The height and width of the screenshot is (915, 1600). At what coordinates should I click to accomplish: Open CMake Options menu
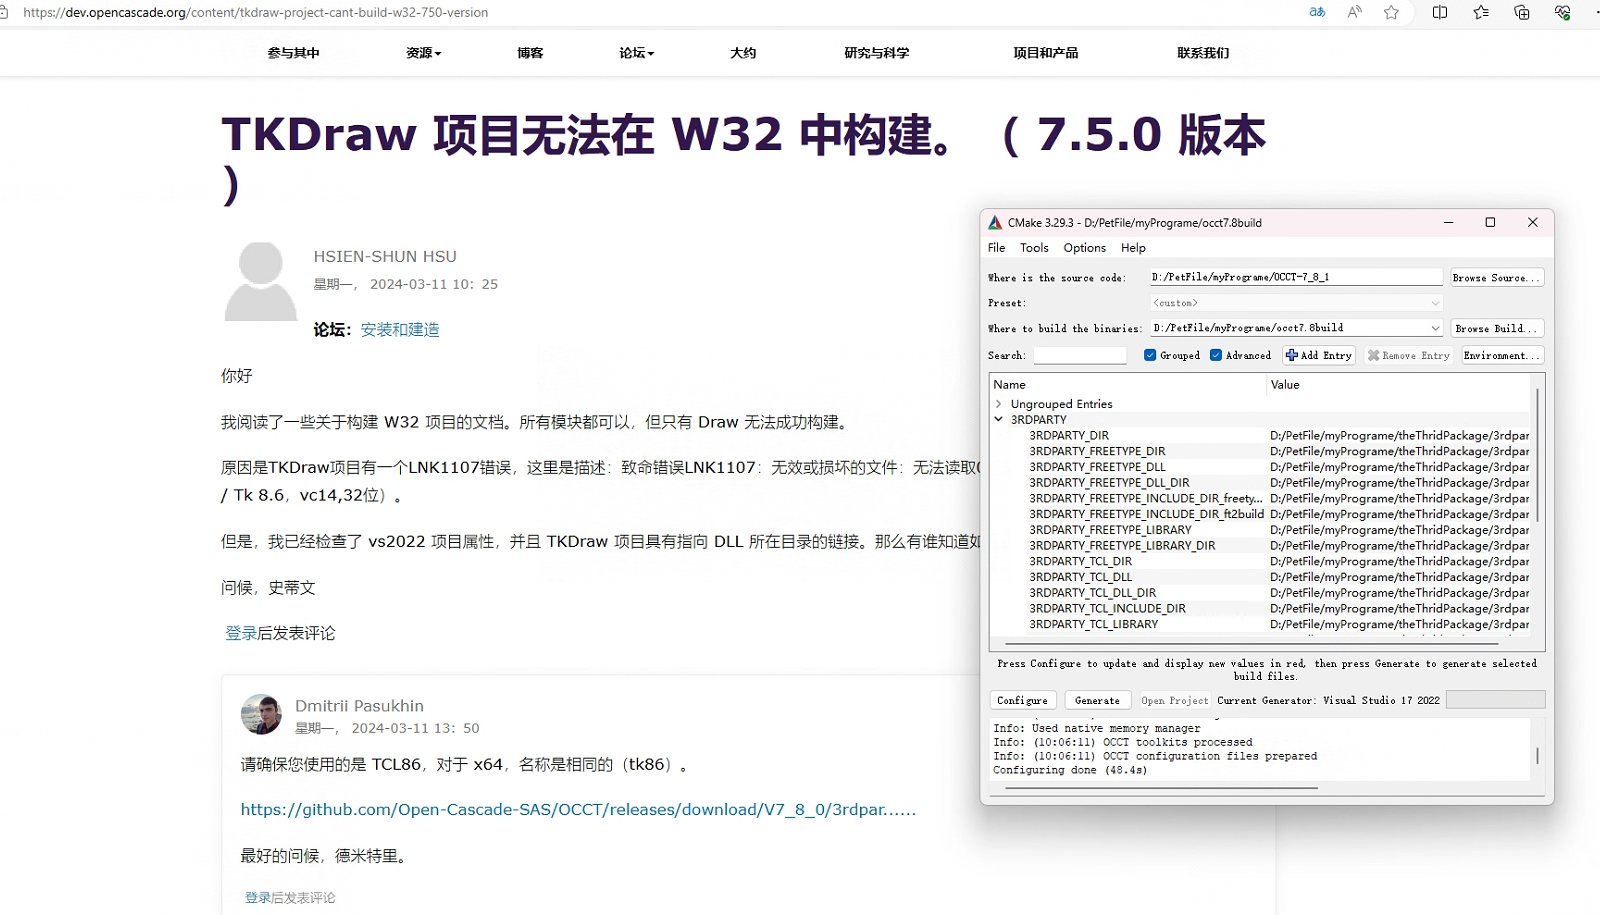1085,248
